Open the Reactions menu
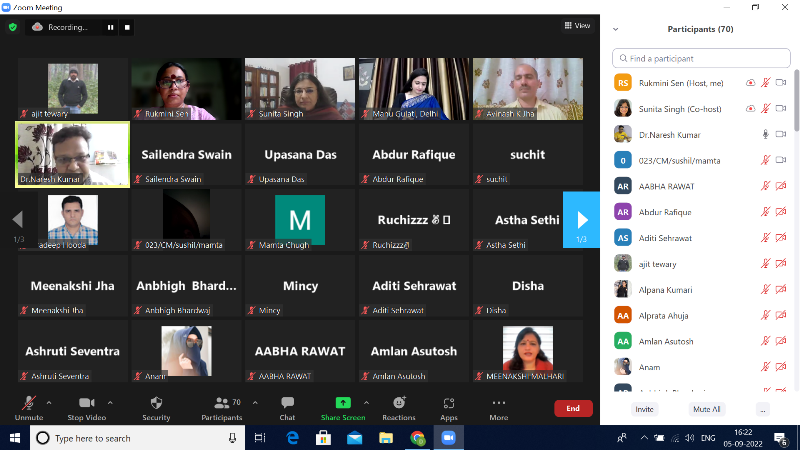 398,403
